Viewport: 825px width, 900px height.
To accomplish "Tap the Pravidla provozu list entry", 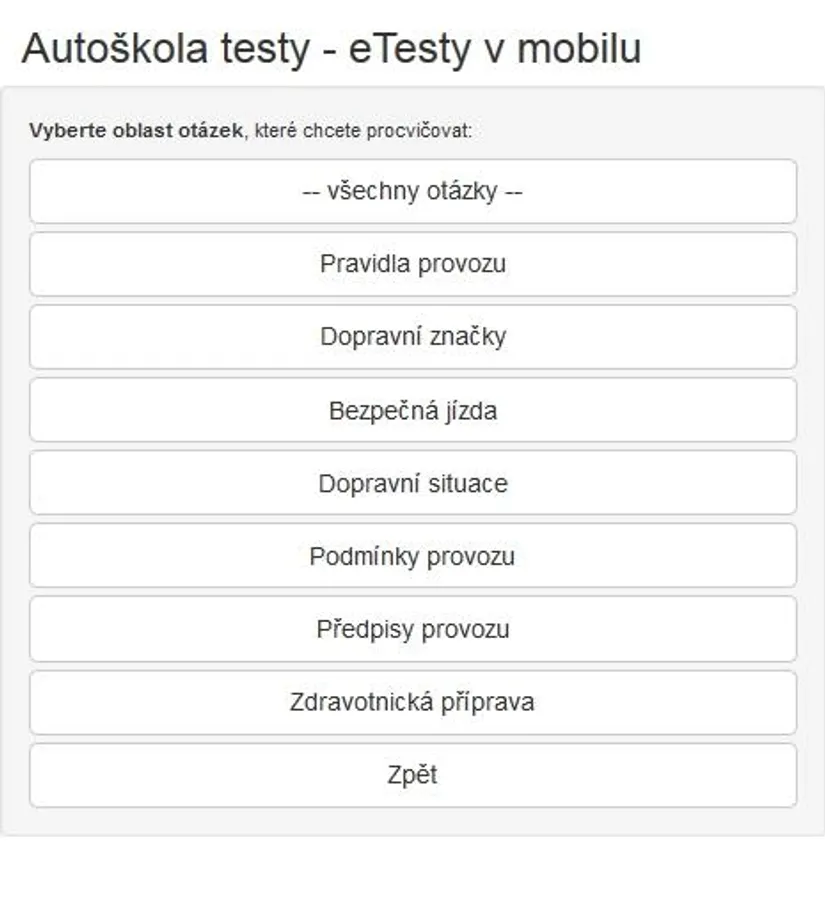I will click(x=413, y=264).
